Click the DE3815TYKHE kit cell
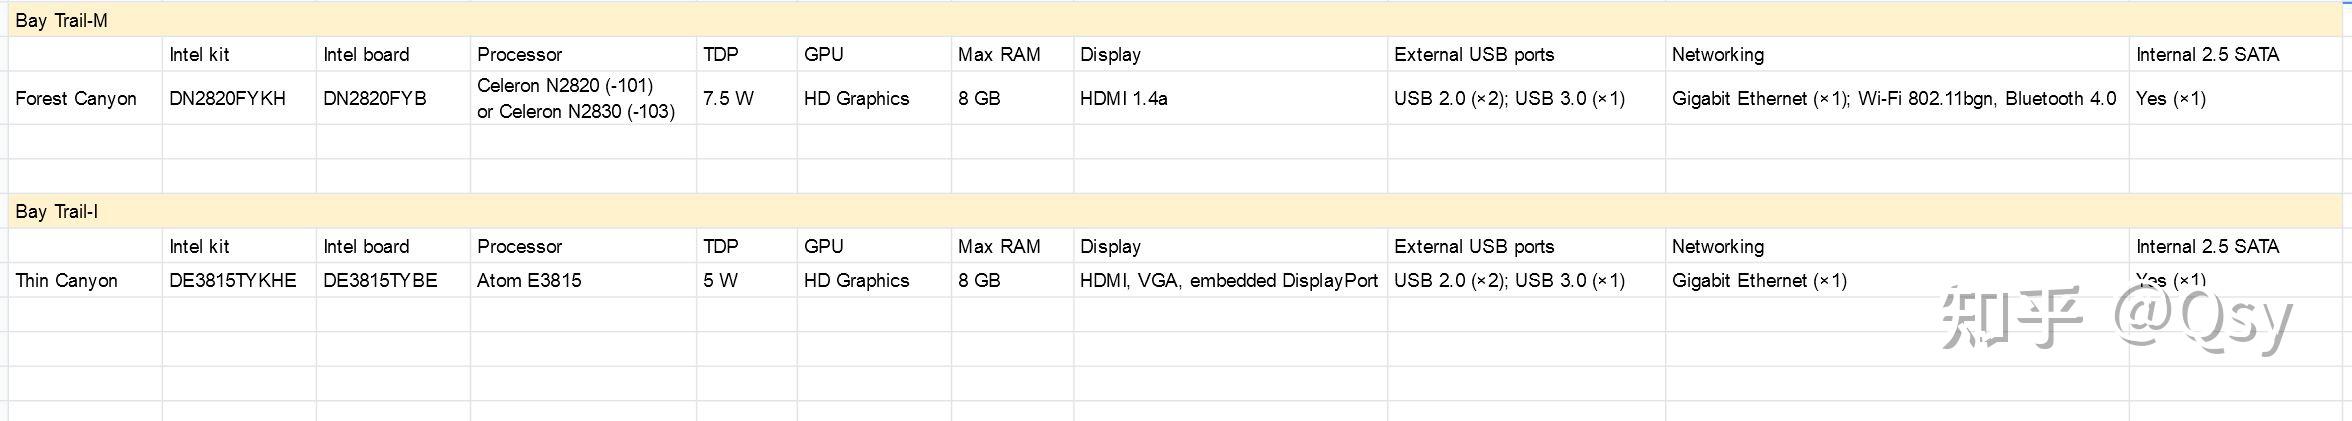Screen dimensions: 2352x421 pyautogui.click(x=233, y=280)
